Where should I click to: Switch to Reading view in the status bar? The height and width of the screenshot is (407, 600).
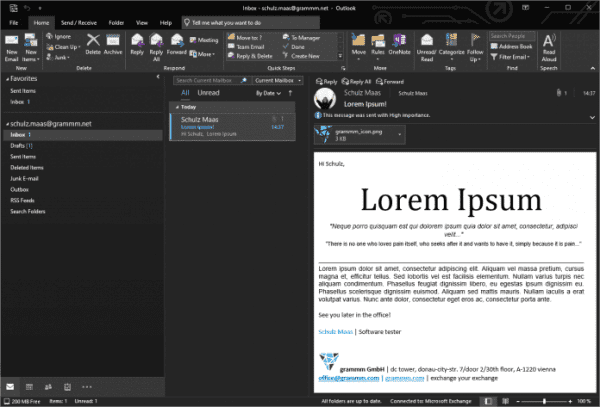(505, 401)
